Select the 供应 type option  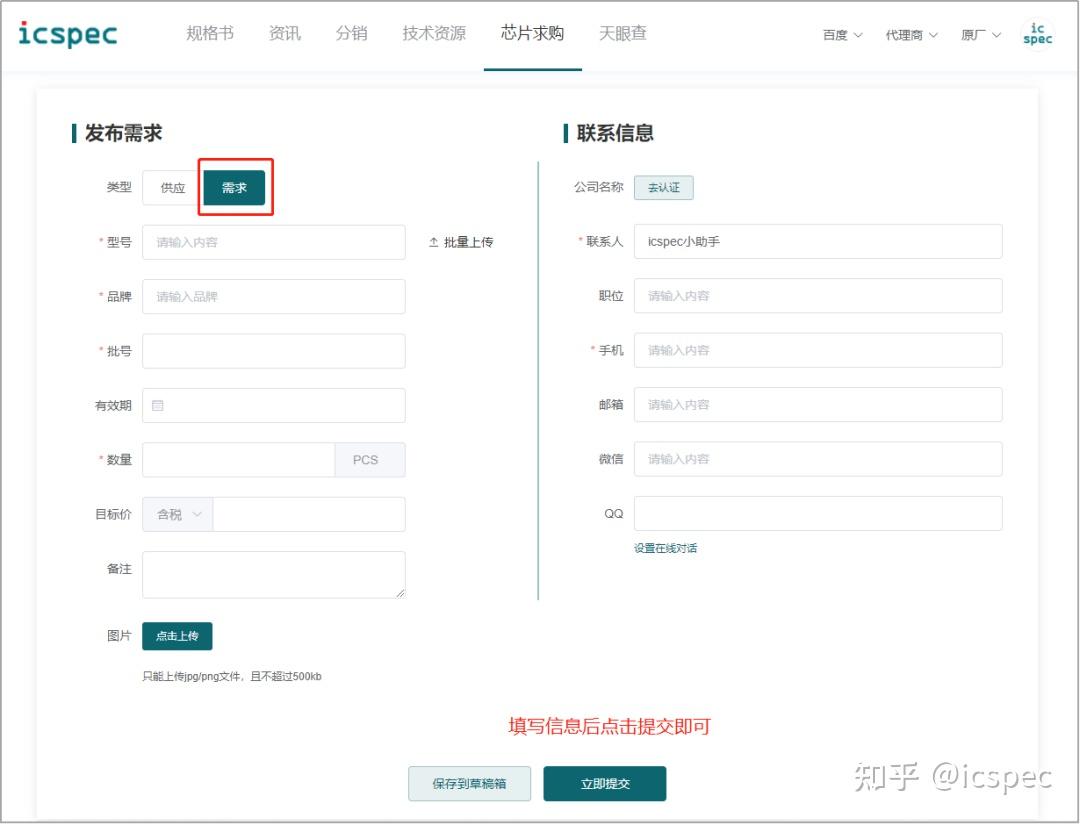(171, 187)
